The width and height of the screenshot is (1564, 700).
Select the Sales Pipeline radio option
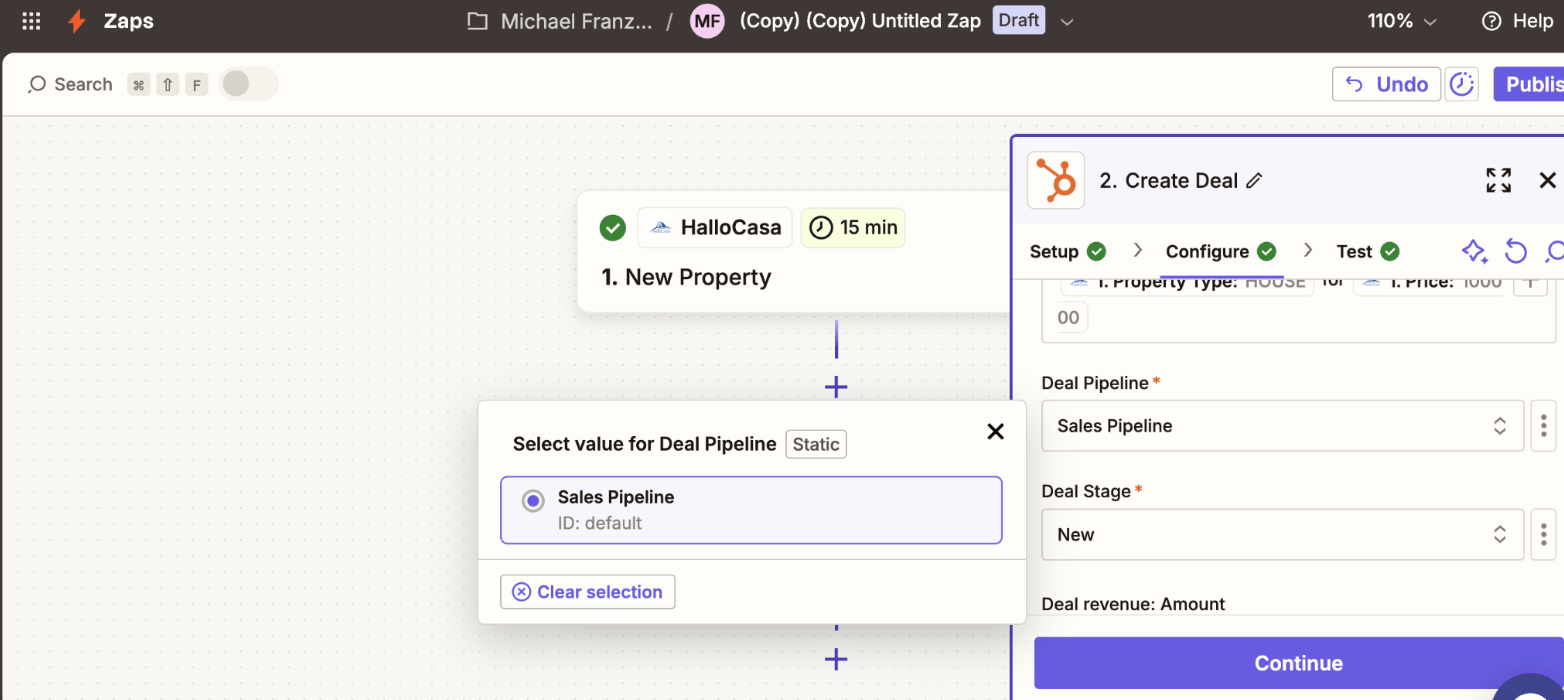click(751, 510)
